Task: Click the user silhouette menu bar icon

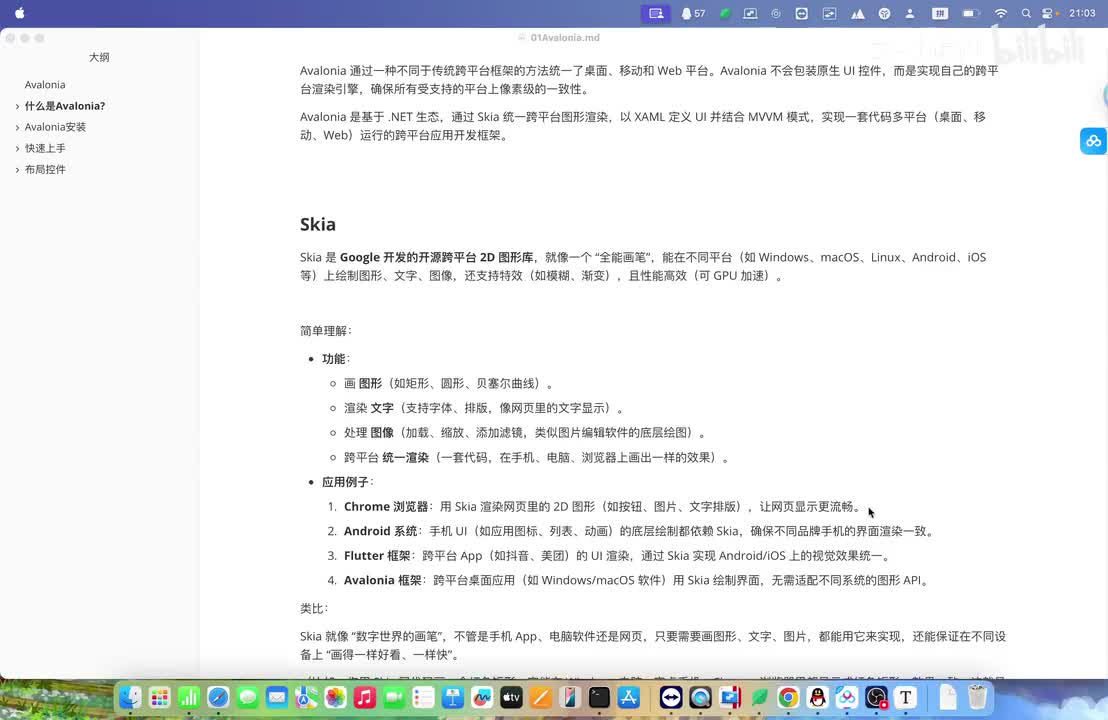Action: click(x=910, y=13)
